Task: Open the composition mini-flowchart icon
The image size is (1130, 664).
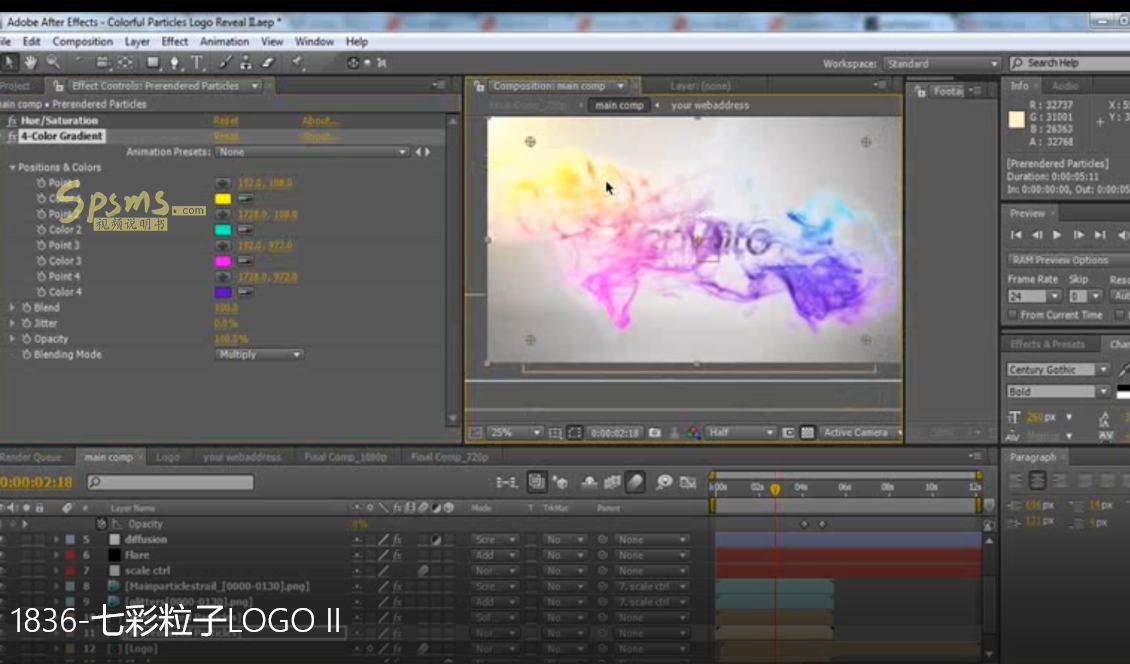Action: point(507,482)
